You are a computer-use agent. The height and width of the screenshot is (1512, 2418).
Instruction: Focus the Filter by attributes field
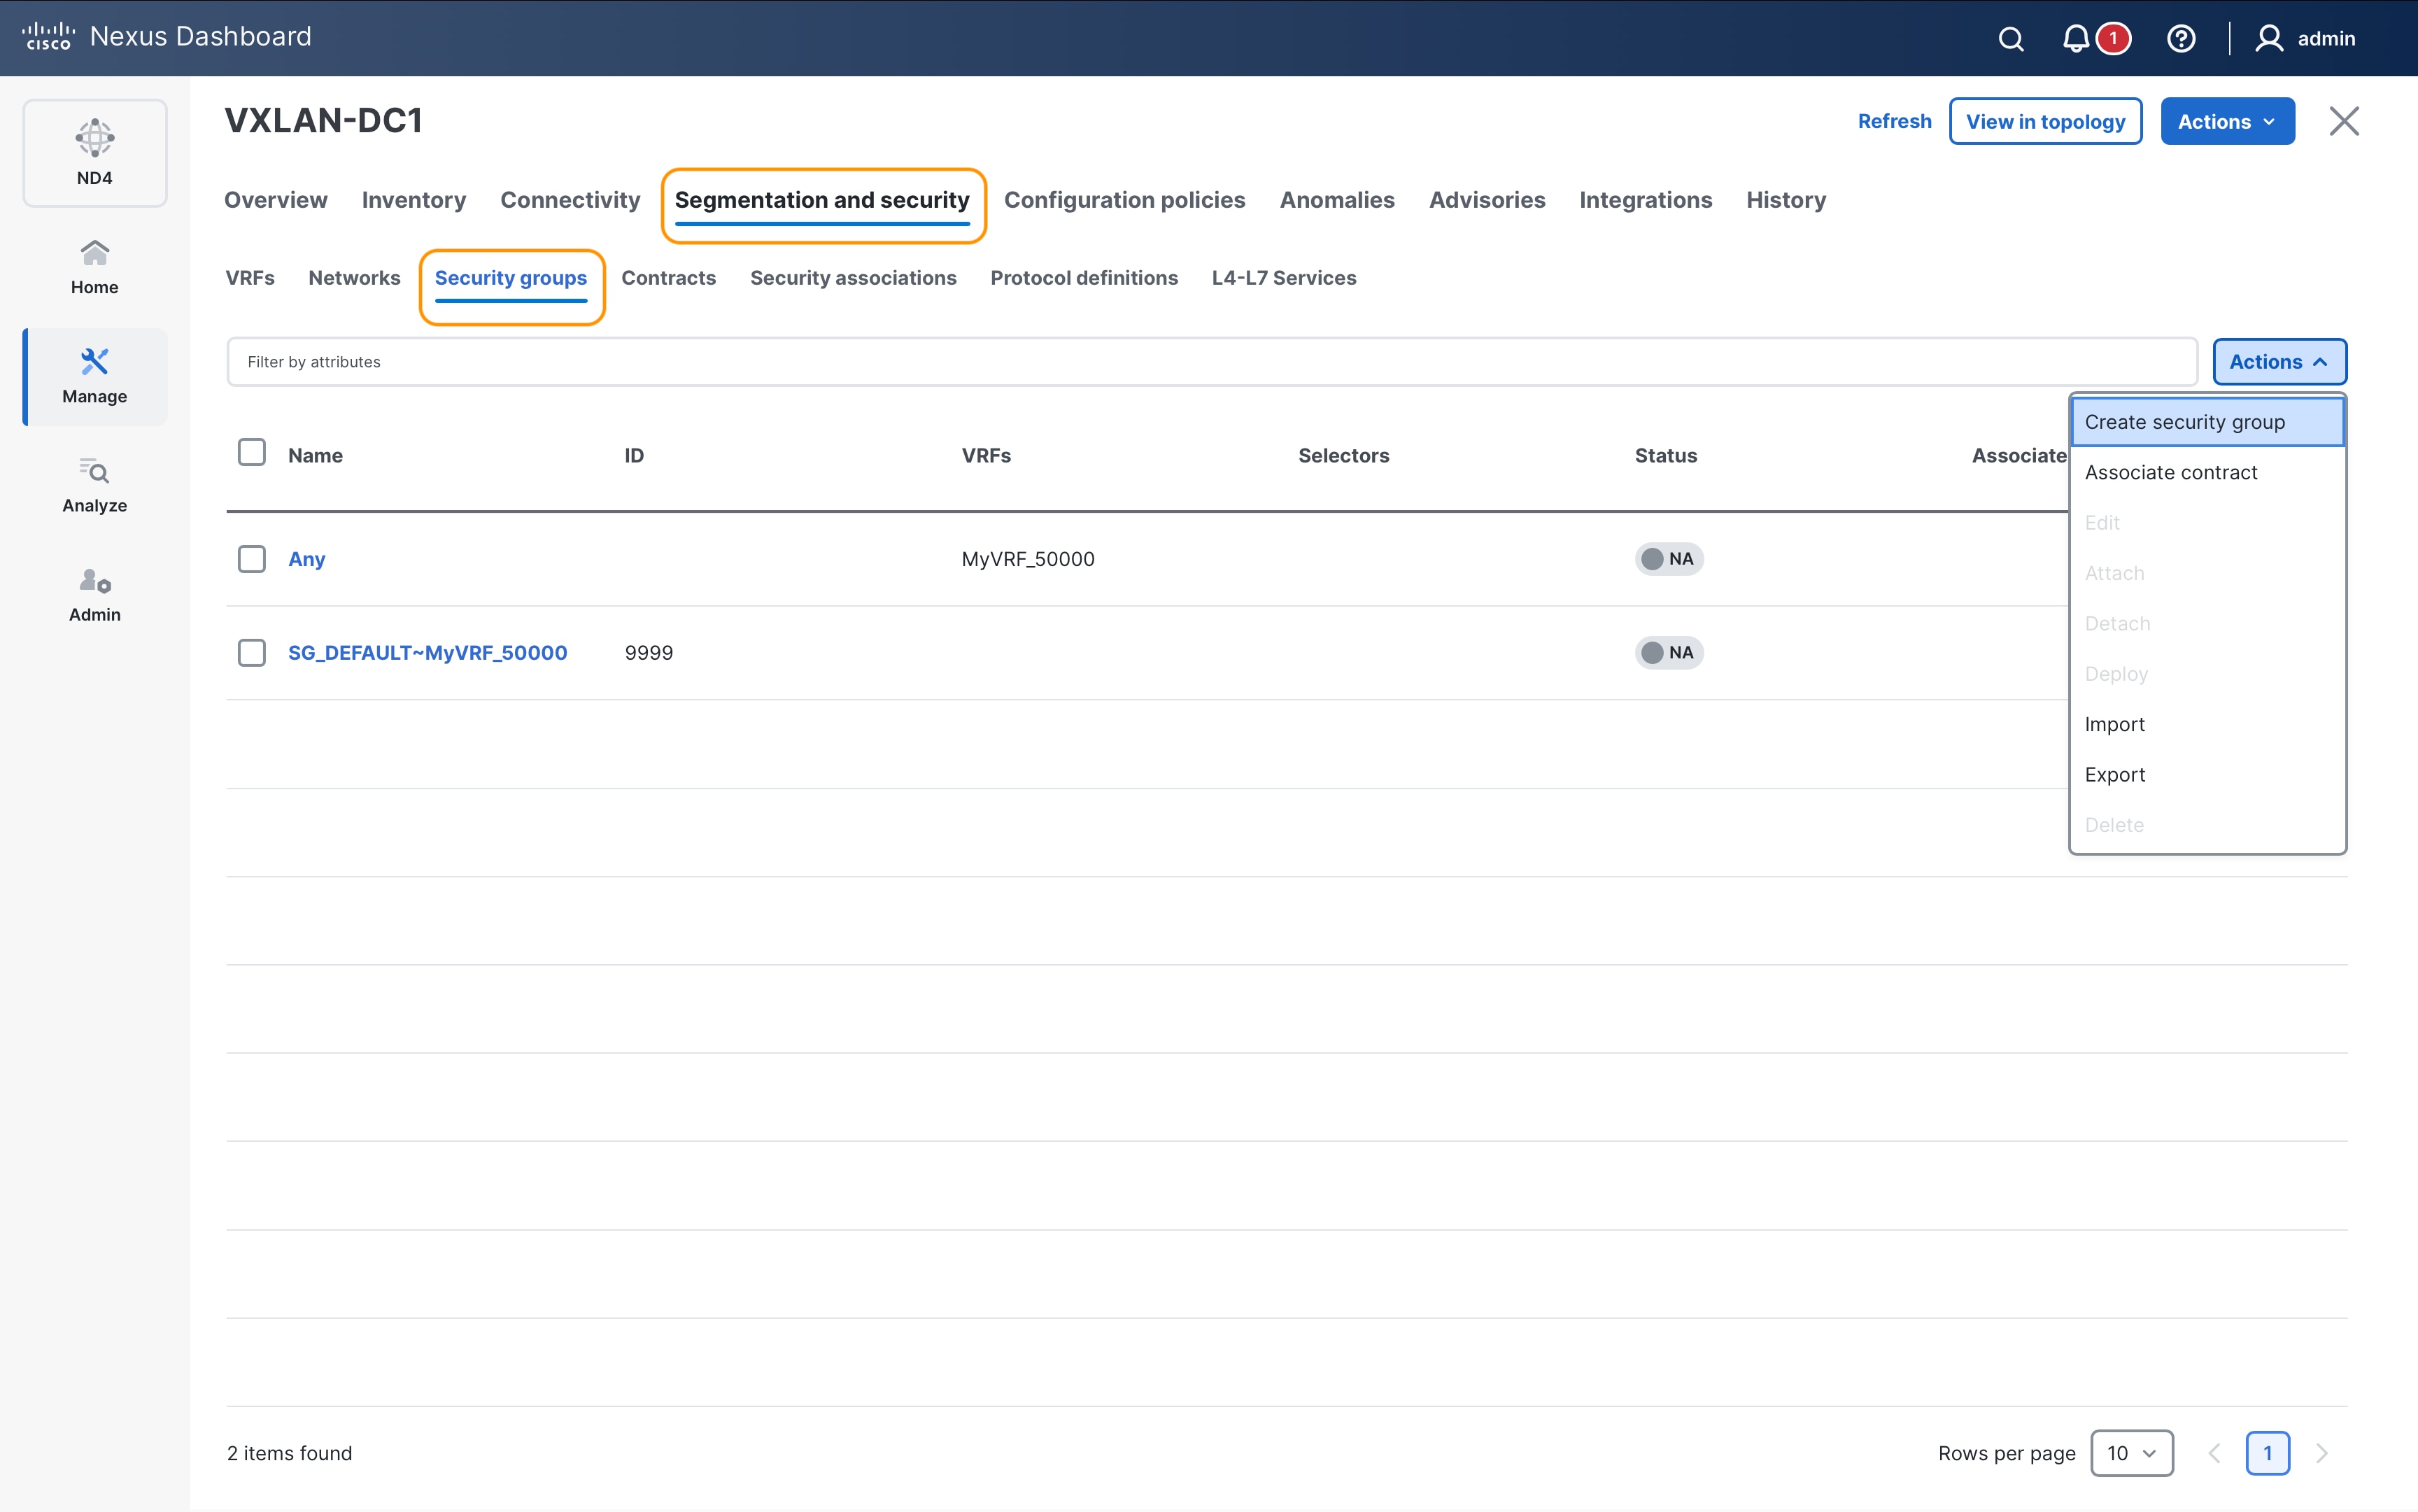click(x=1212, y=362)
